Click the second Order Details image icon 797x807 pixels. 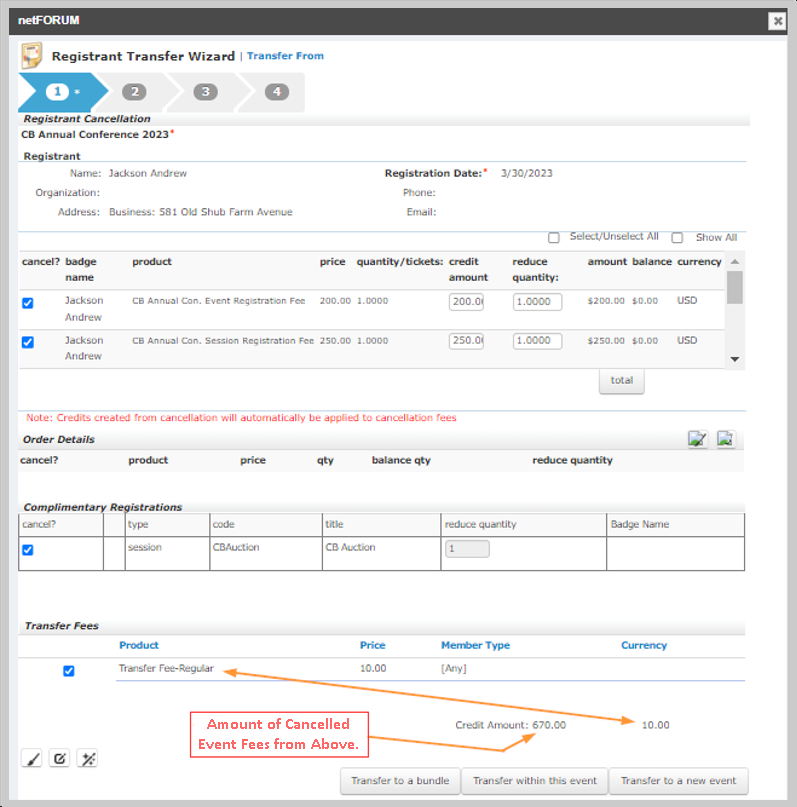point(726,439)
